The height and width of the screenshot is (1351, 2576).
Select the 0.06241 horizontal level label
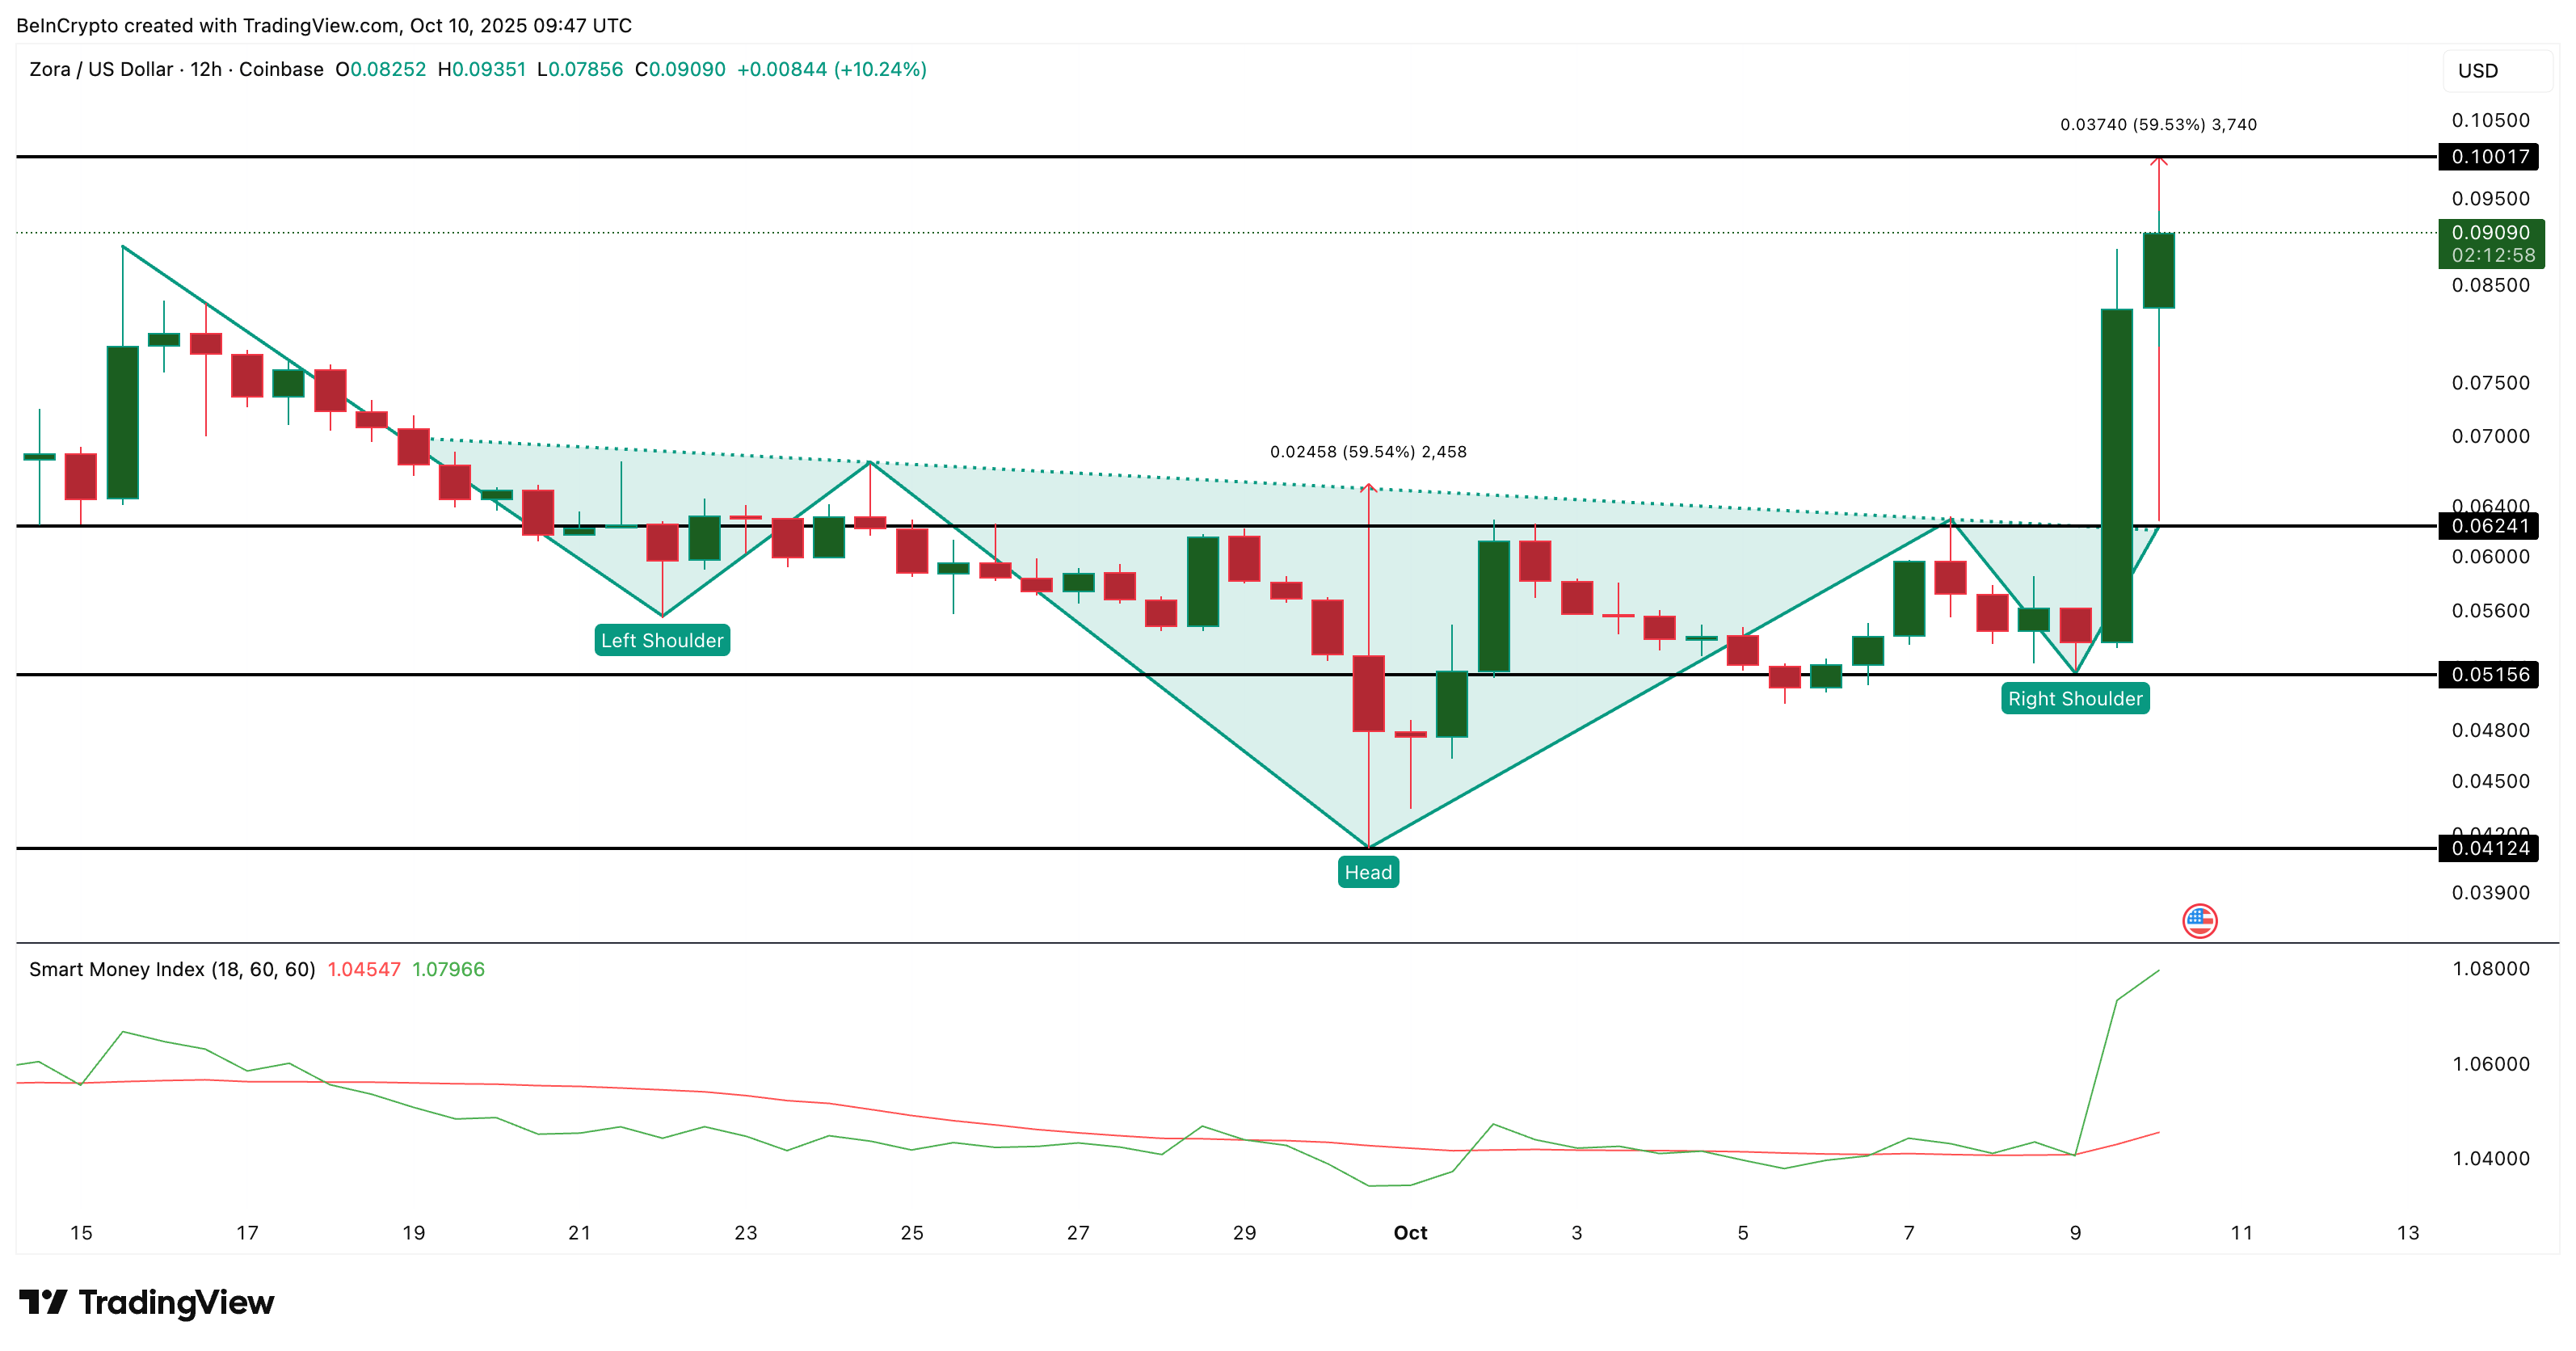click(x=2490, y=527)
